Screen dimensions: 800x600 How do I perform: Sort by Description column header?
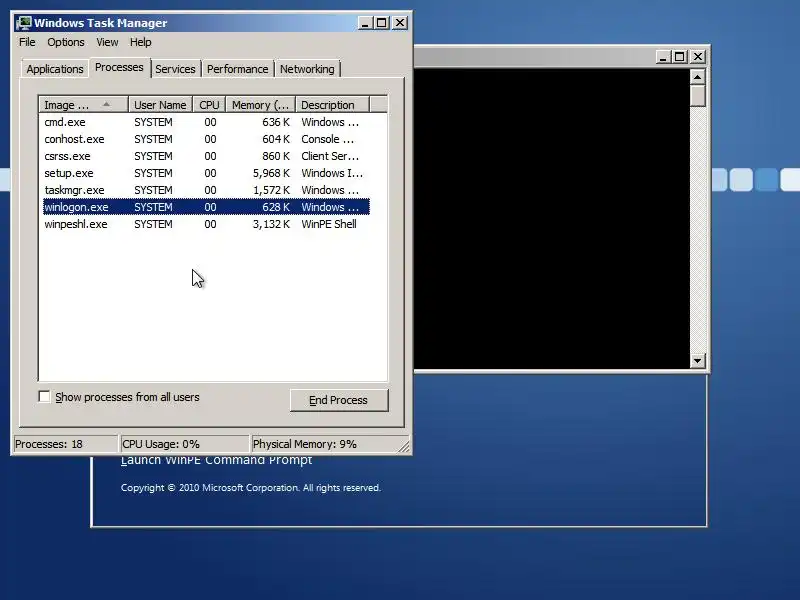(x=332, y=105)
